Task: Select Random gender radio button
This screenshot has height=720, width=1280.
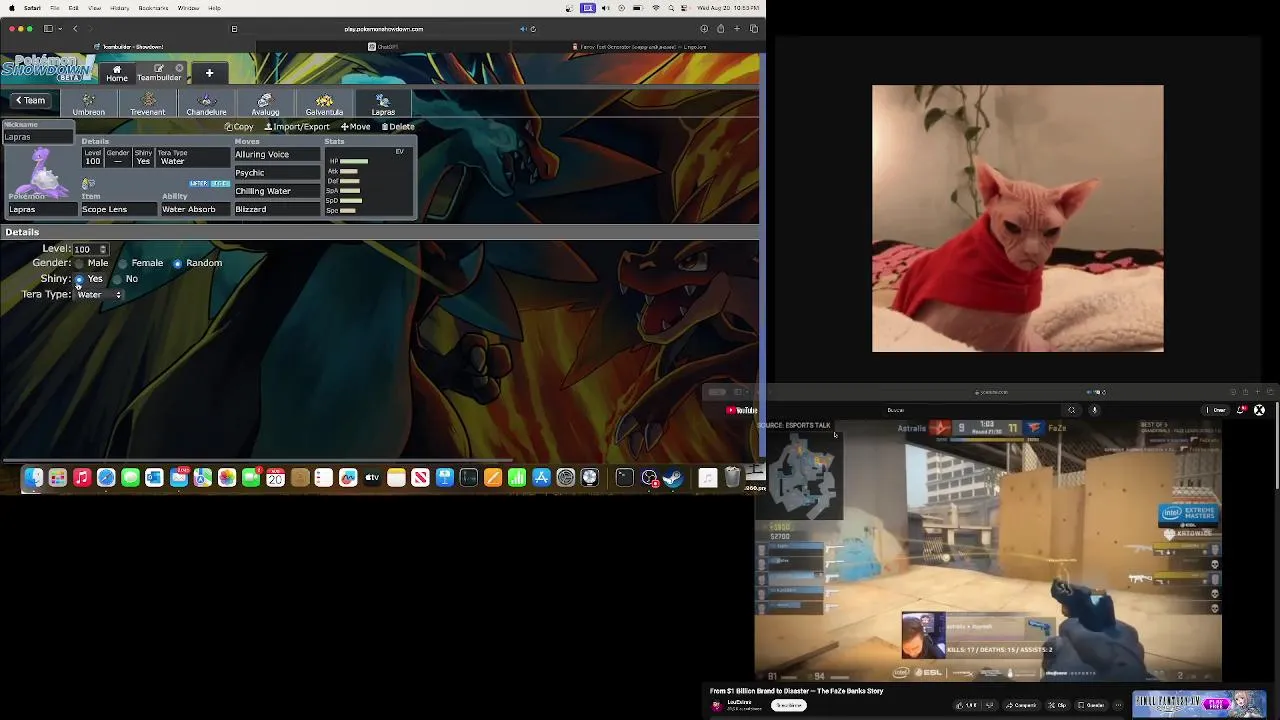Action: (x=177, y=263)
